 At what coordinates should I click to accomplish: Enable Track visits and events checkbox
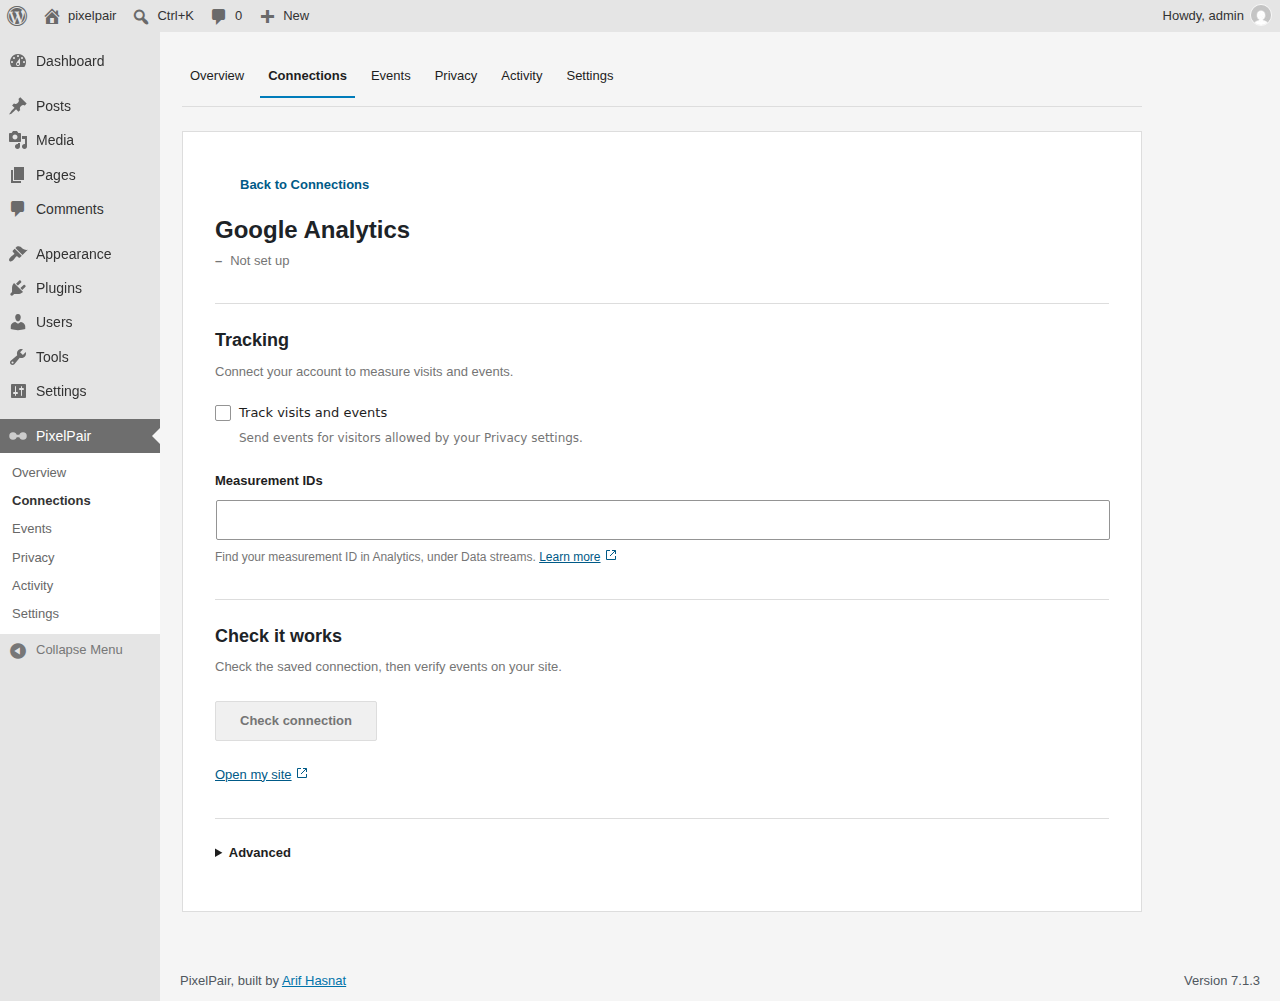pyautogui.click(x=223, y=413)
